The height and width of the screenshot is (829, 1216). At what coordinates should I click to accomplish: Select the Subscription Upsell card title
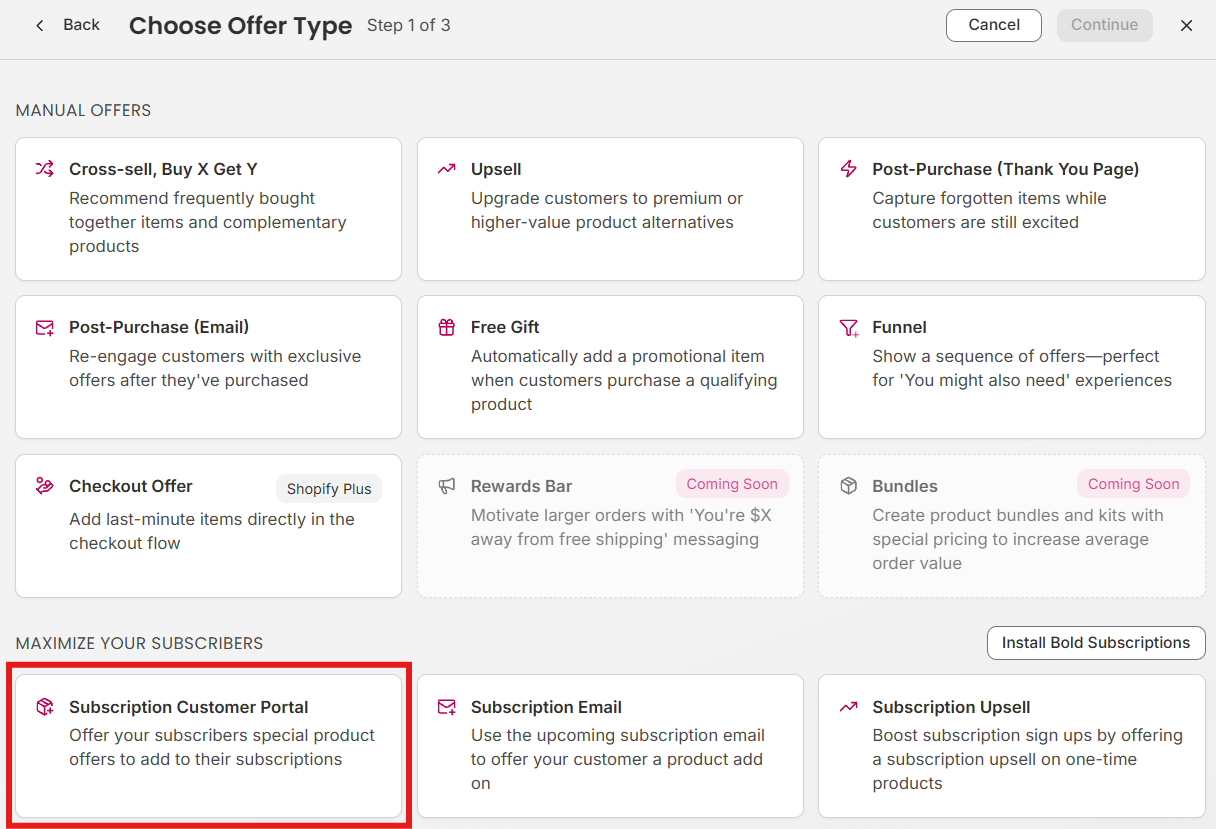[951, 707]
